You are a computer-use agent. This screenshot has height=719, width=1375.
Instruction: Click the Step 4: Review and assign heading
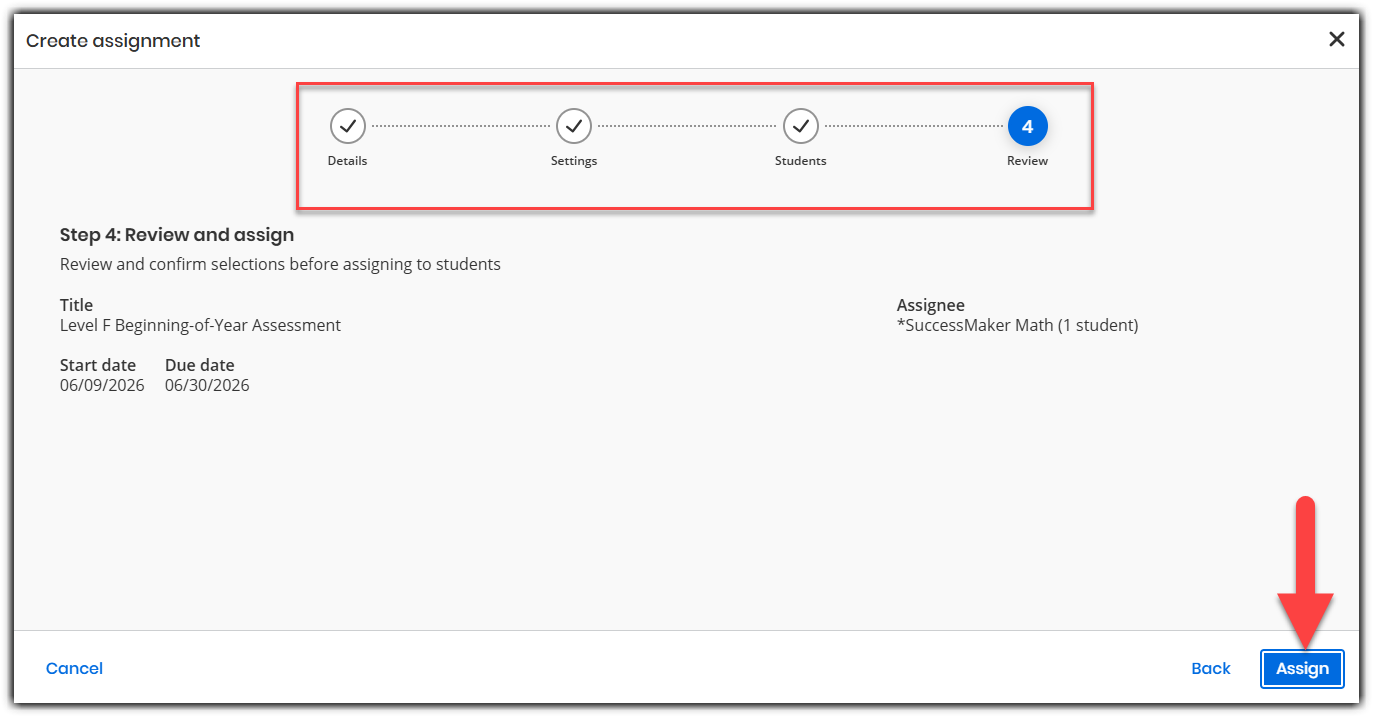(x=177, y=235)
